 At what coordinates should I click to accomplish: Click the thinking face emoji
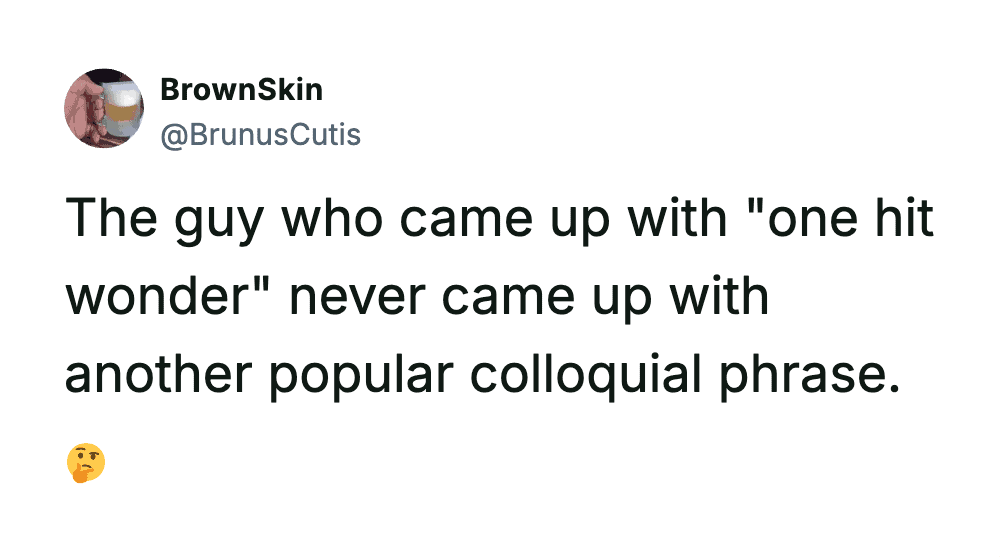coord(86,463)
